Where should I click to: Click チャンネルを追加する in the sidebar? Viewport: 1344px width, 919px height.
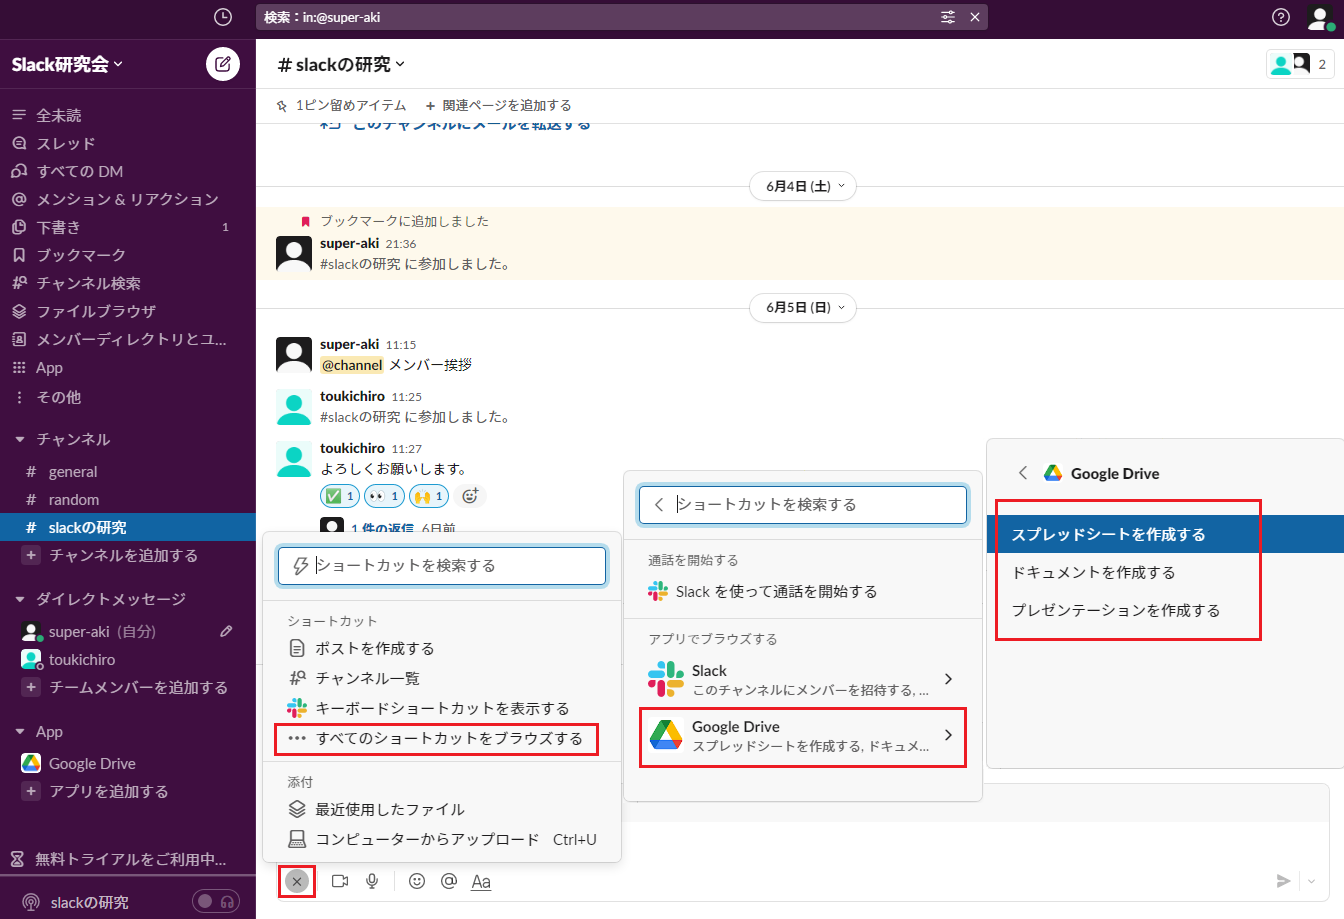click(123, 556)
